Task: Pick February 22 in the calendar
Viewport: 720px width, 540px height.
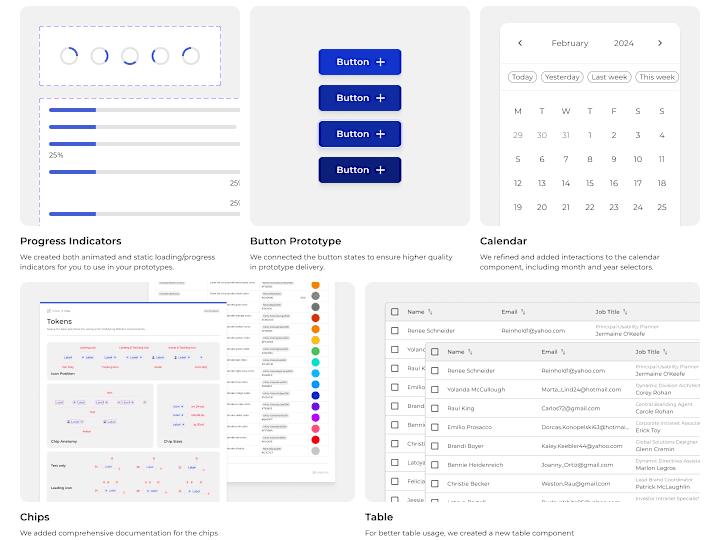Action: coord(590,207)
